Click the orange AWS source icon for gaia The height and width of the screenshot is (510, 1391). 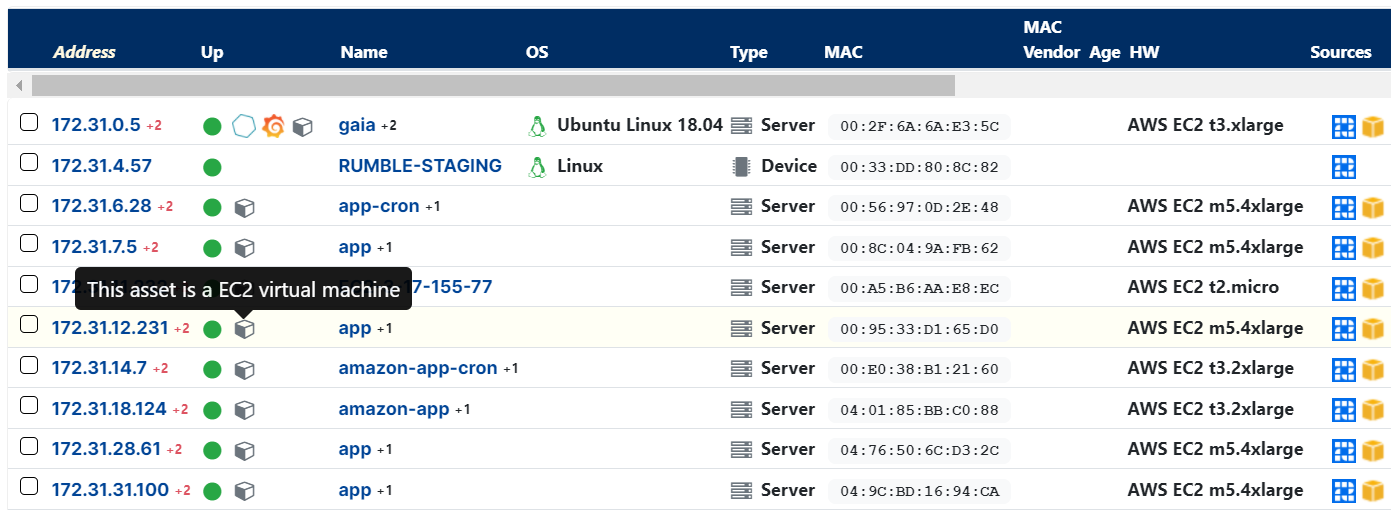pyautogui.click(x=1373, y=126)
